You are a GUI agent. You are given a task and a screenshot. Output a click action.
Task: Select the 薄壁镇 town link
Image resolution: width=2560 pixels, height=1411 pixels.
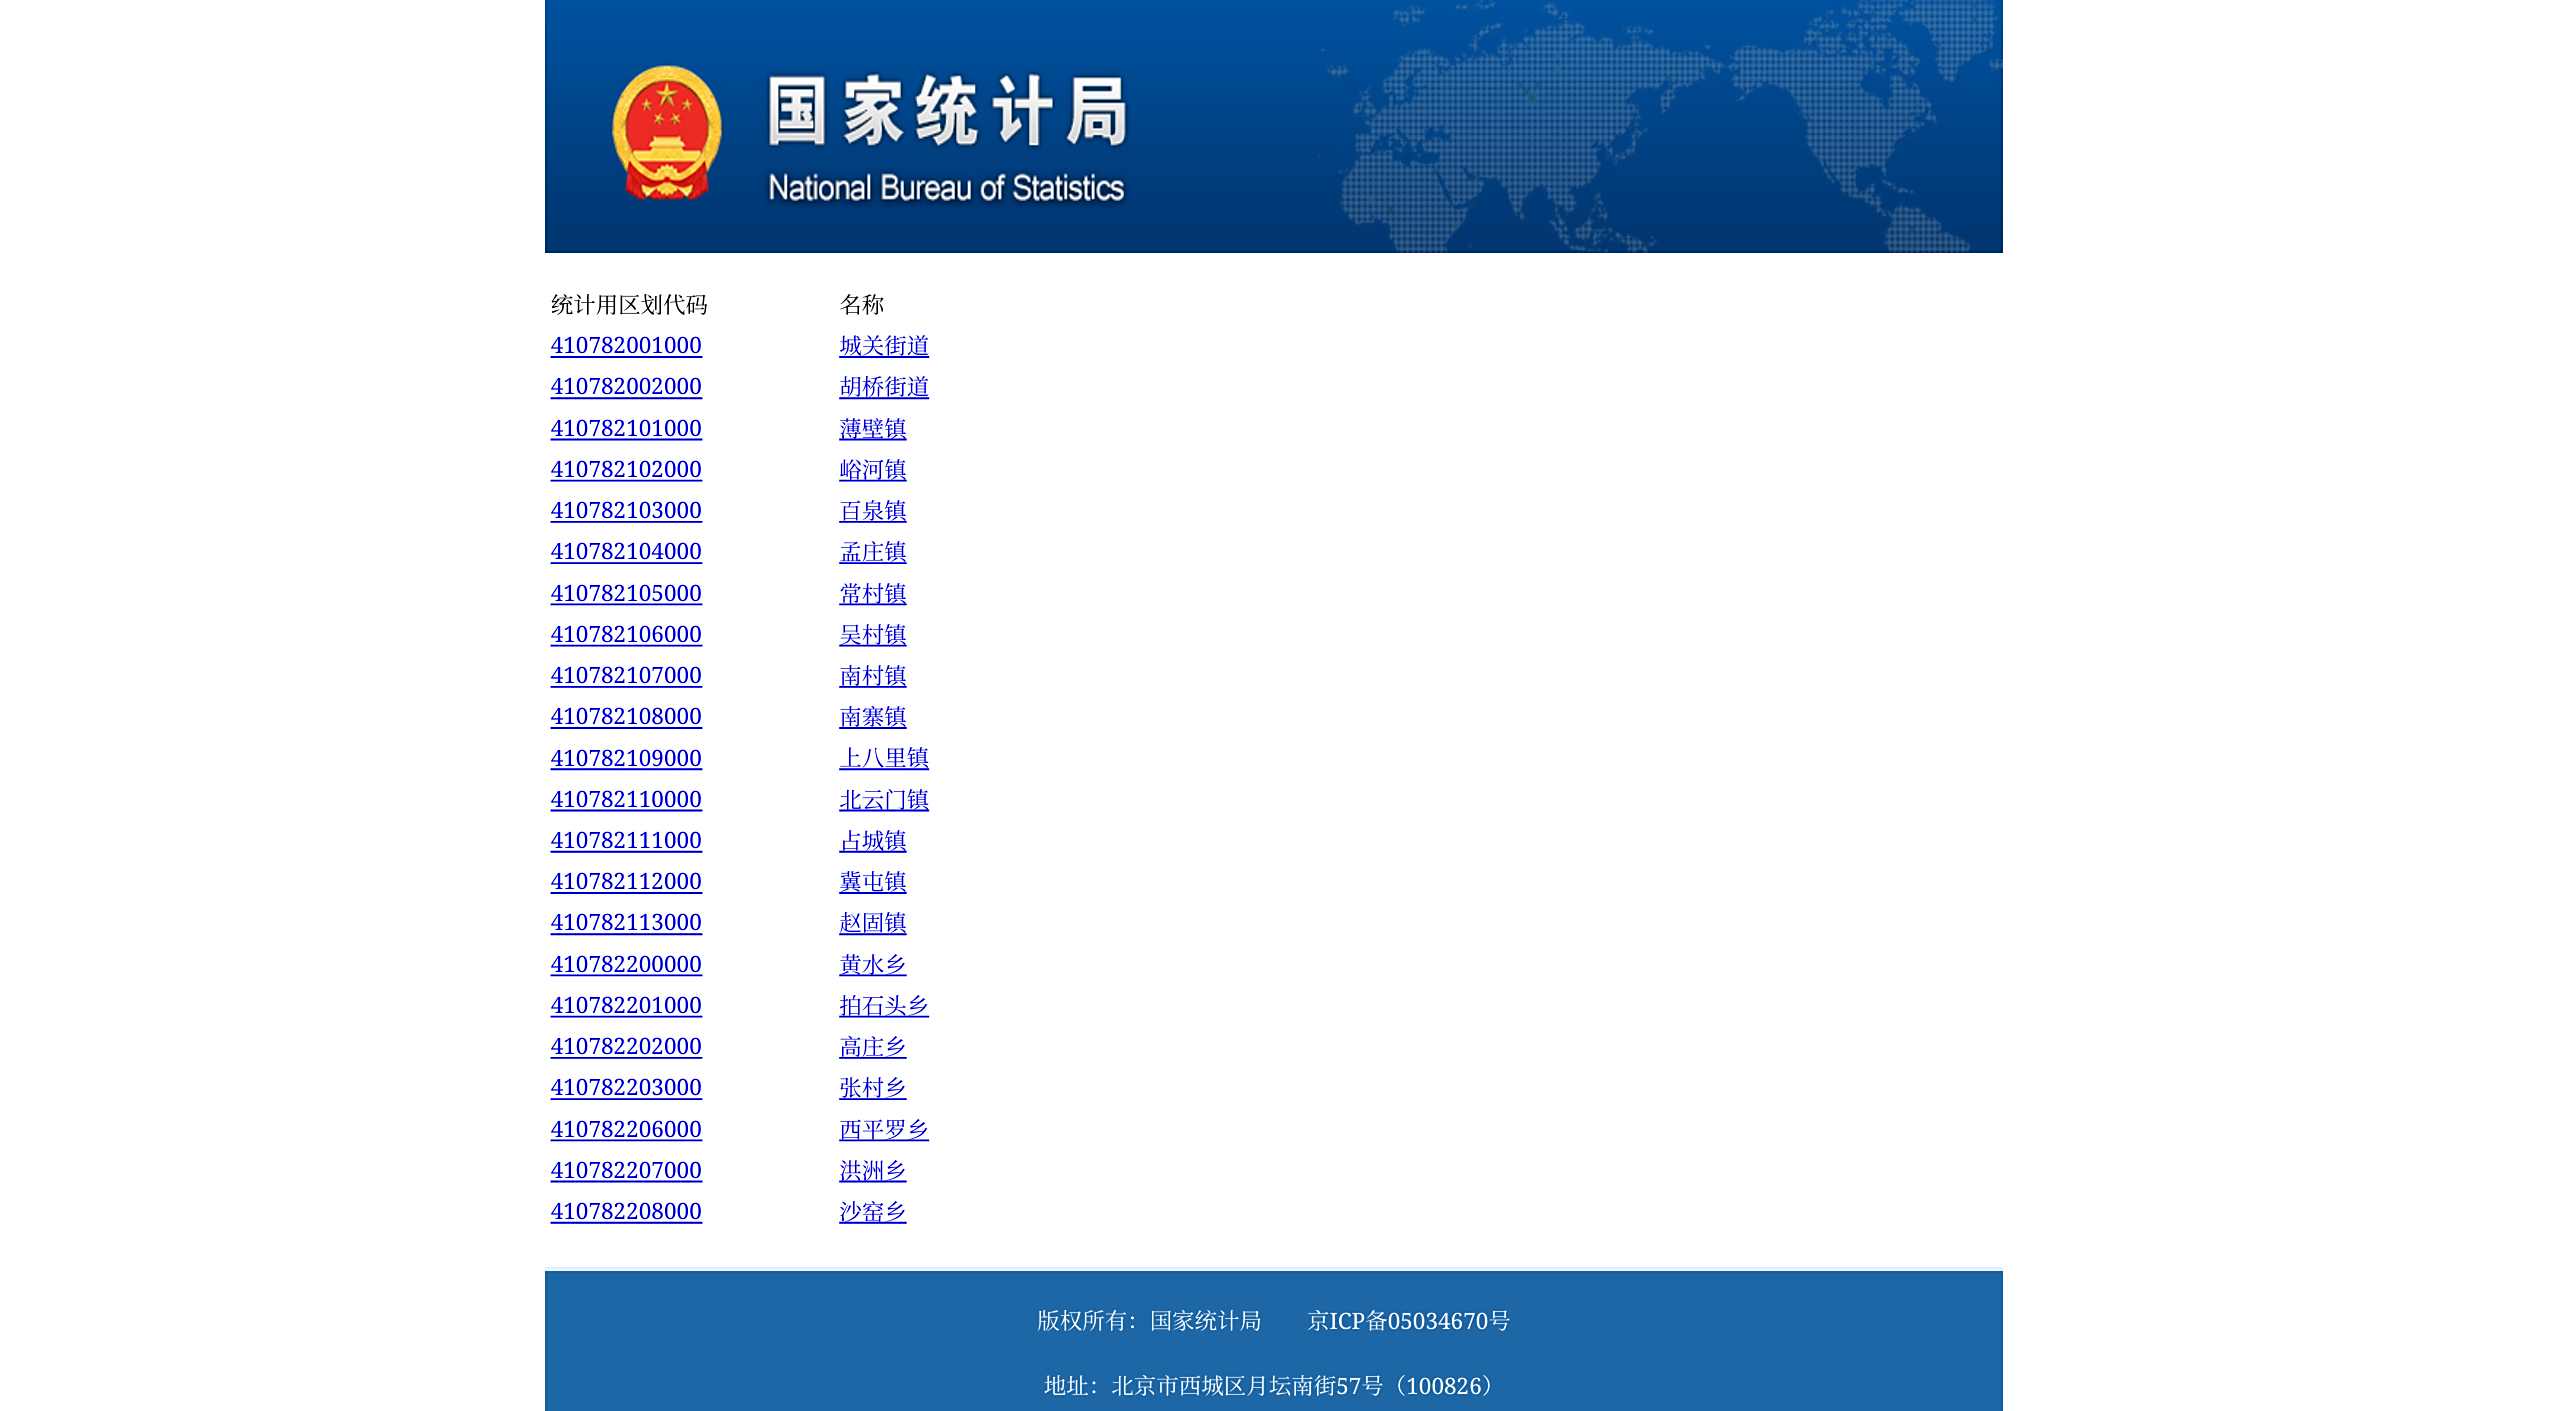(x=872, y=429)
